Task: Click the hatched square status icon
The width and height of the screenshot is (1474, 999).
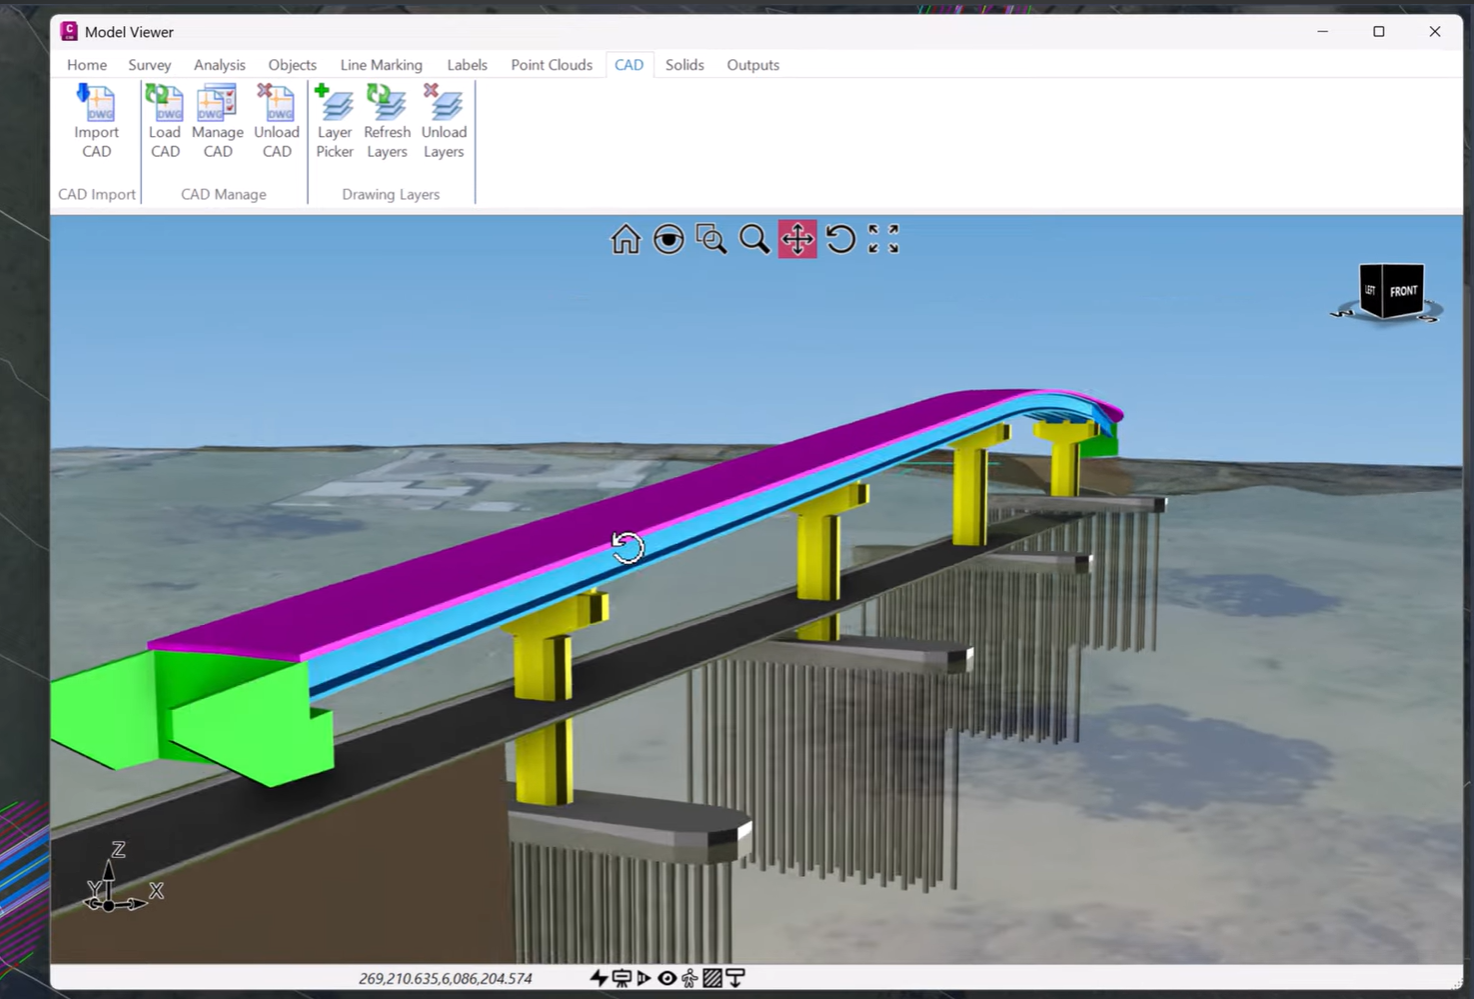Action: click(x=712, y=978)
